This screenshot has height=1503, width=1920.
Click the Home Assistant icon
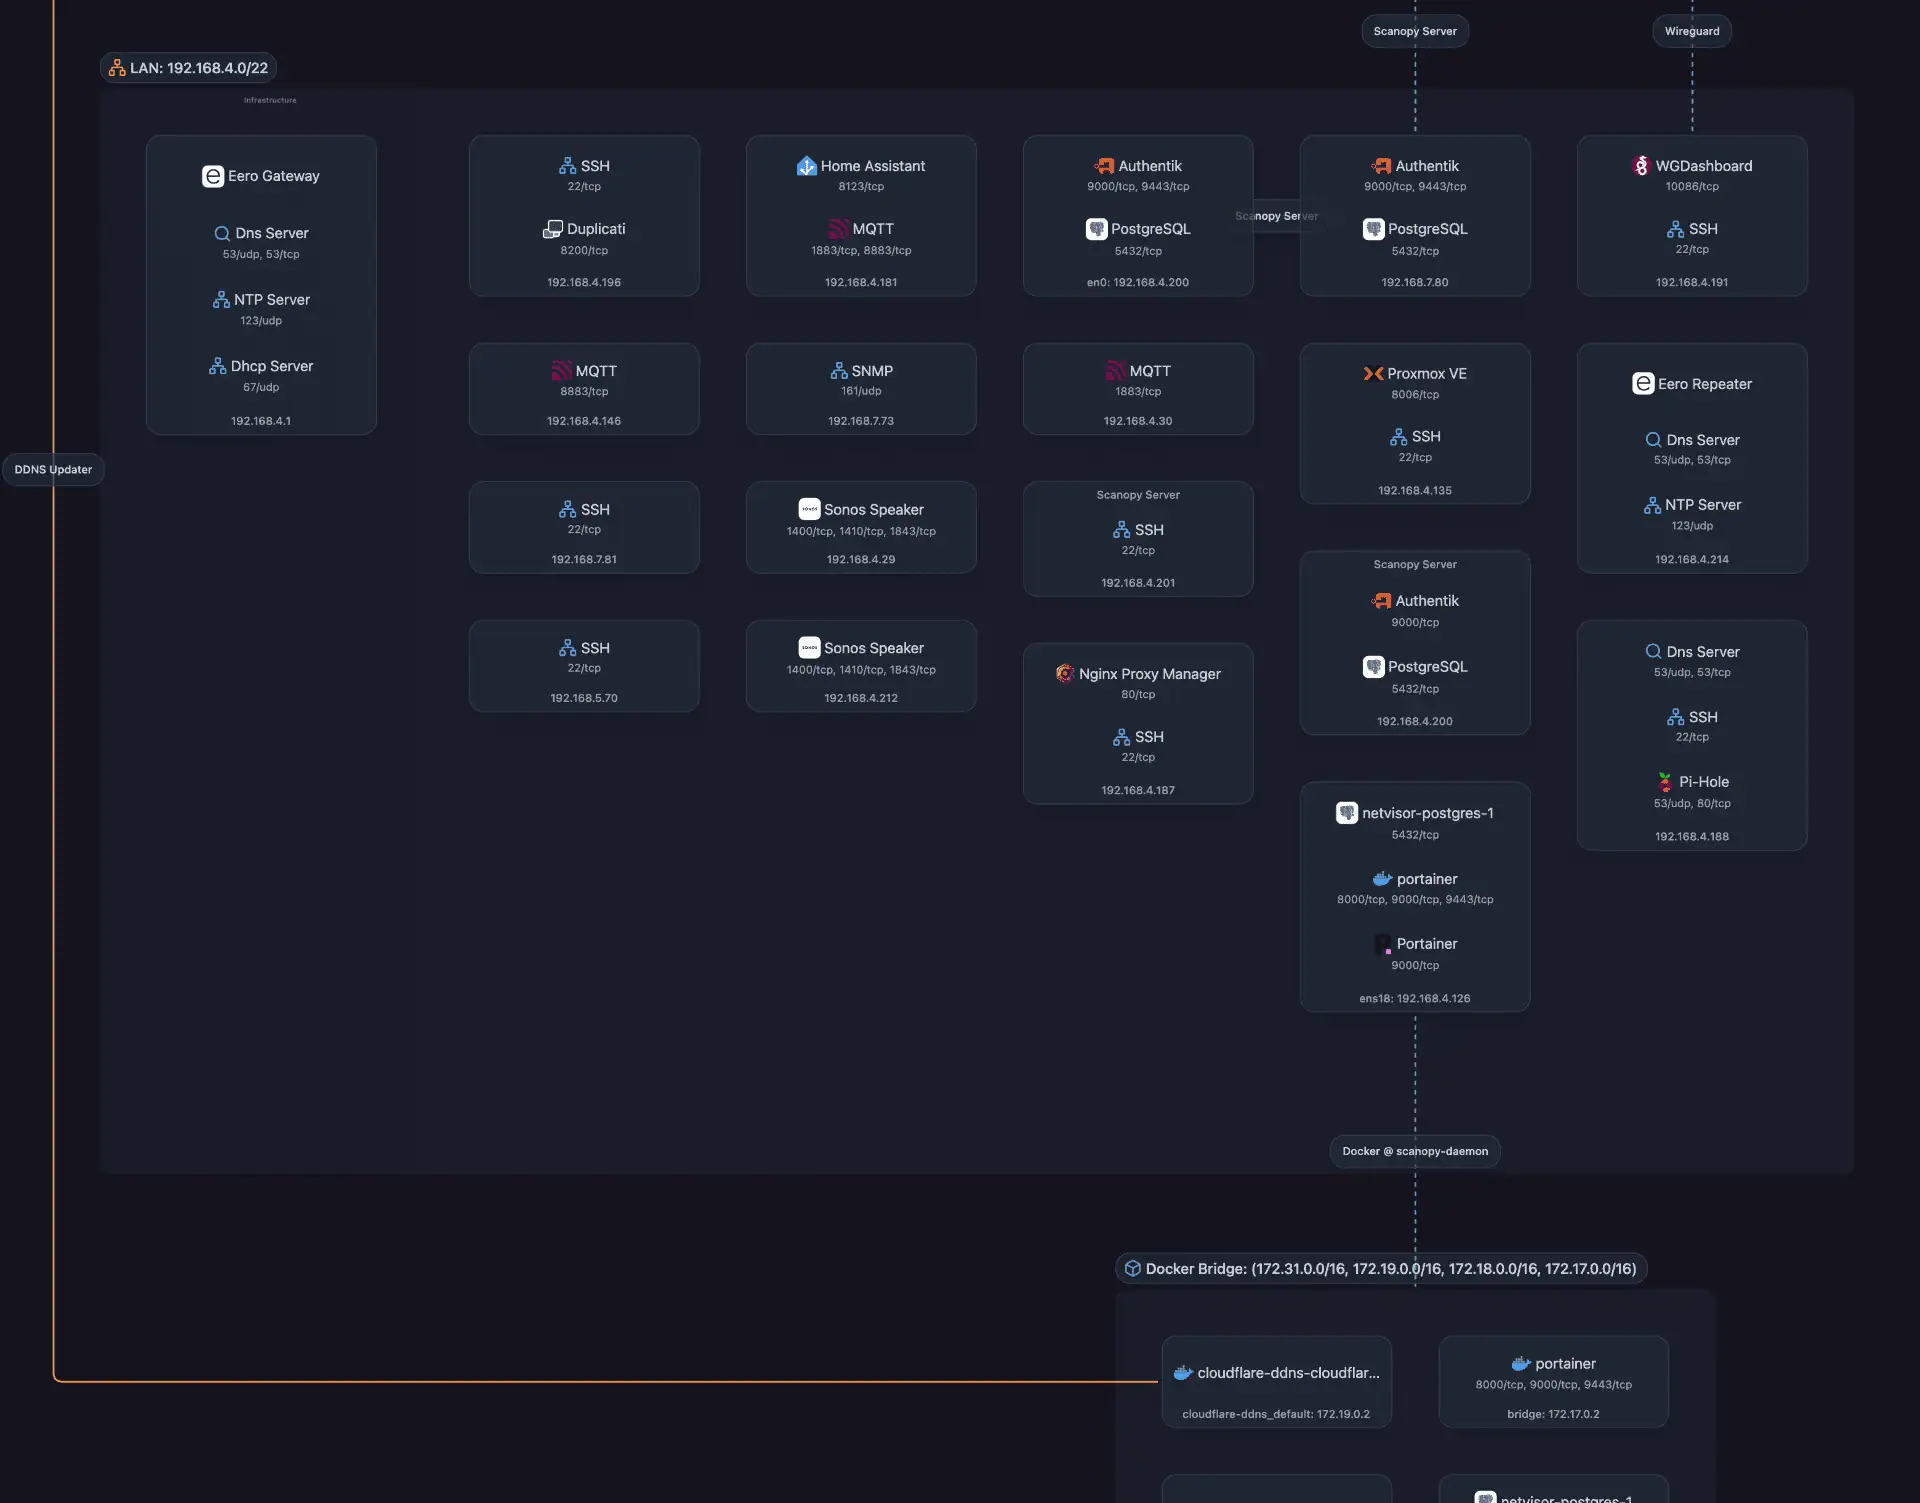pos(806,166)
